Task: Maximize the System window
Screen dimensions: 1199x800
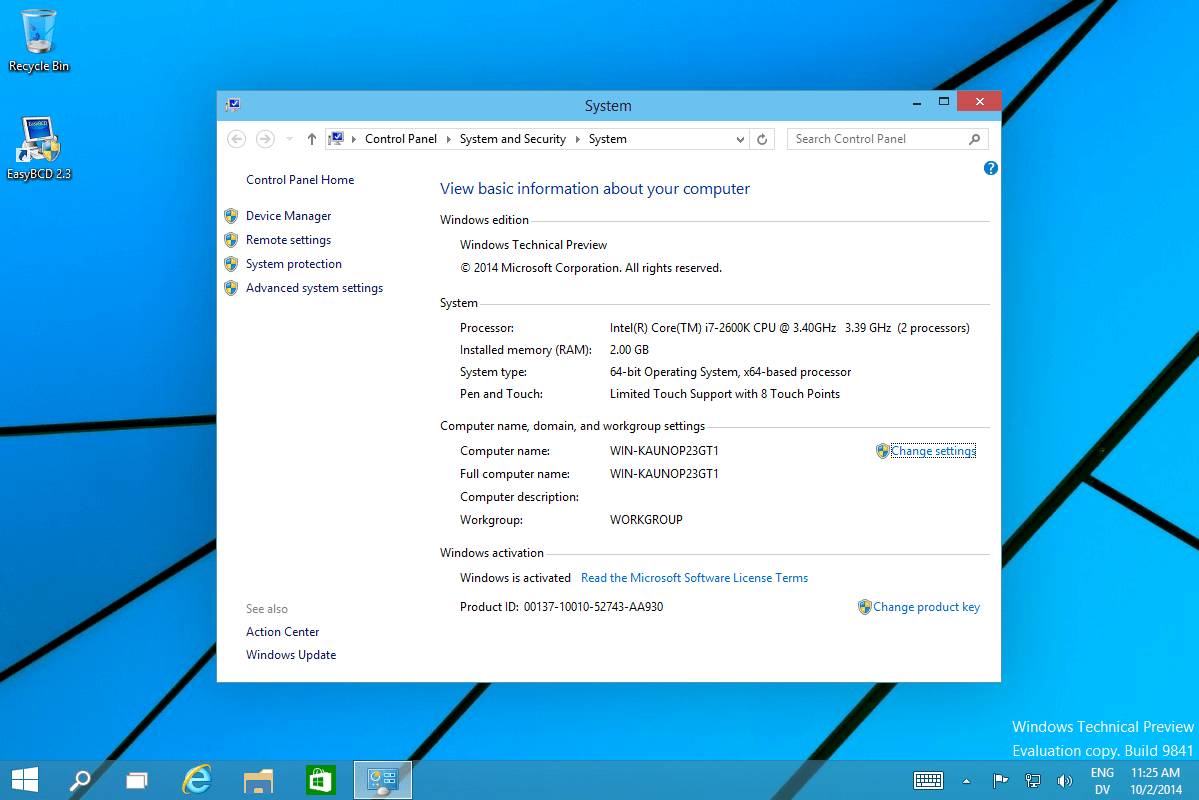Action: pos(944,102)
